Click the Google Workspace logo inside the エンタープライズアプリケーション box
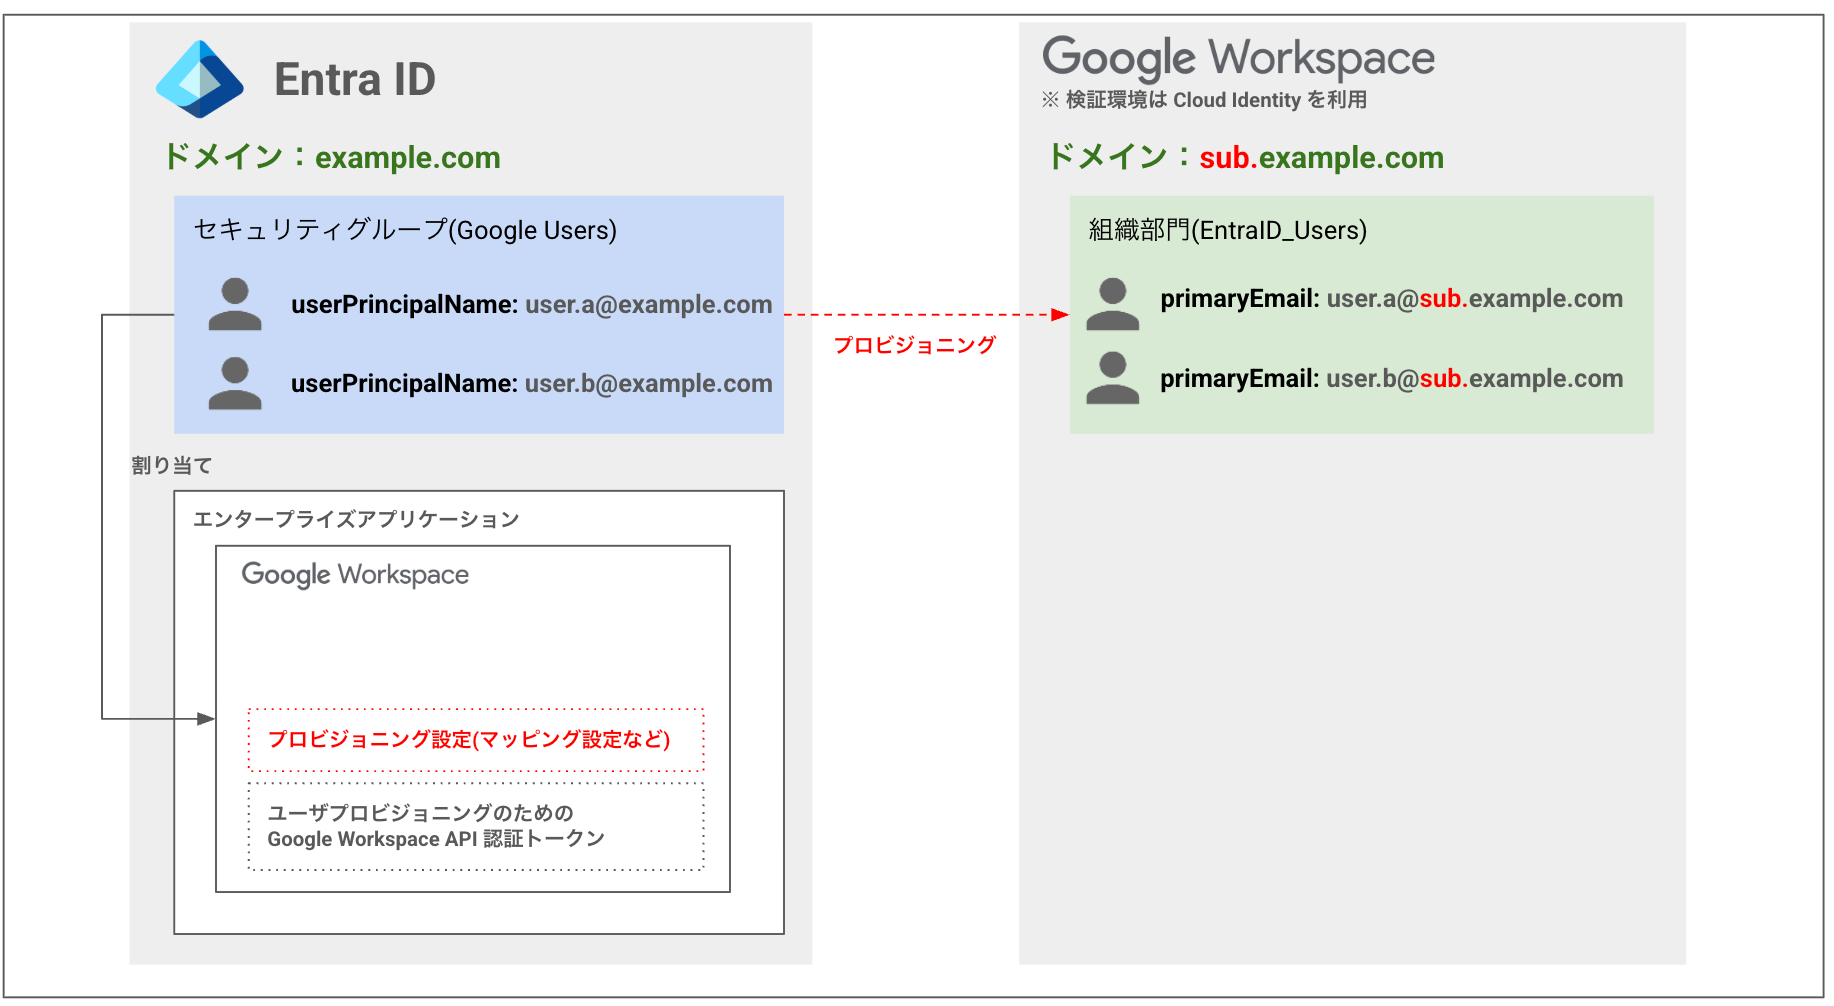The width and height of the screenshot is (1834, 1006). tap(355, 575)
